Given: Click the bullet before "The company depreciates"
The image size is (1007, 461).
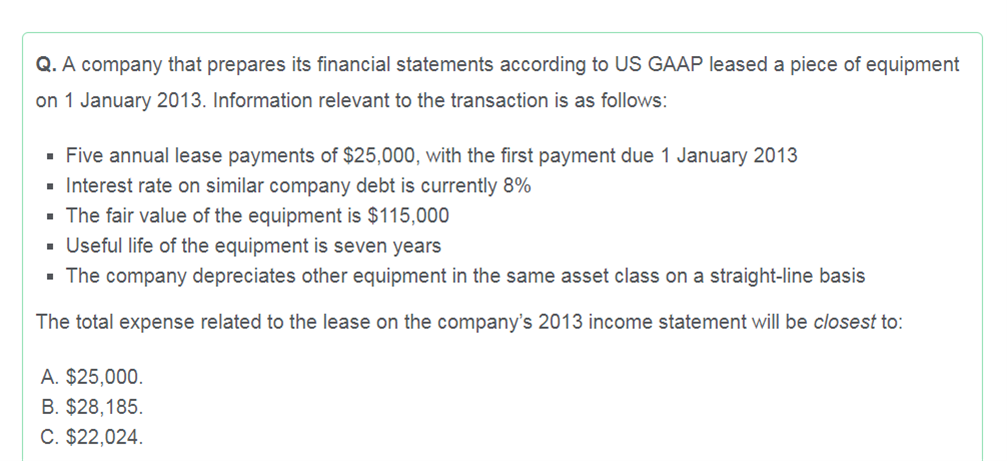Looking at the screenshot, I should [50, 277].
